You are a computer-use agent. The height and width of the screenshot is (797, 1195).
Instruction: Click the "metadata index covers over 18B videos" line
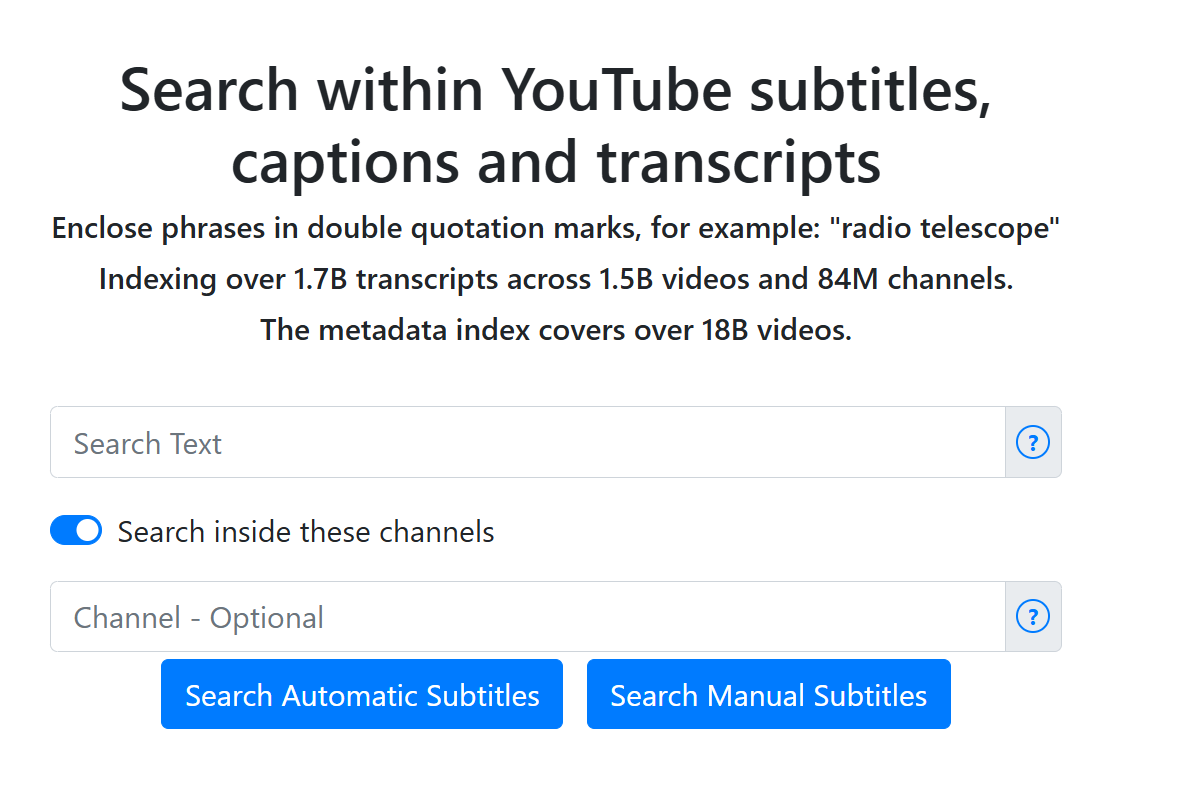pyautogui.click(x=556, y=330)
